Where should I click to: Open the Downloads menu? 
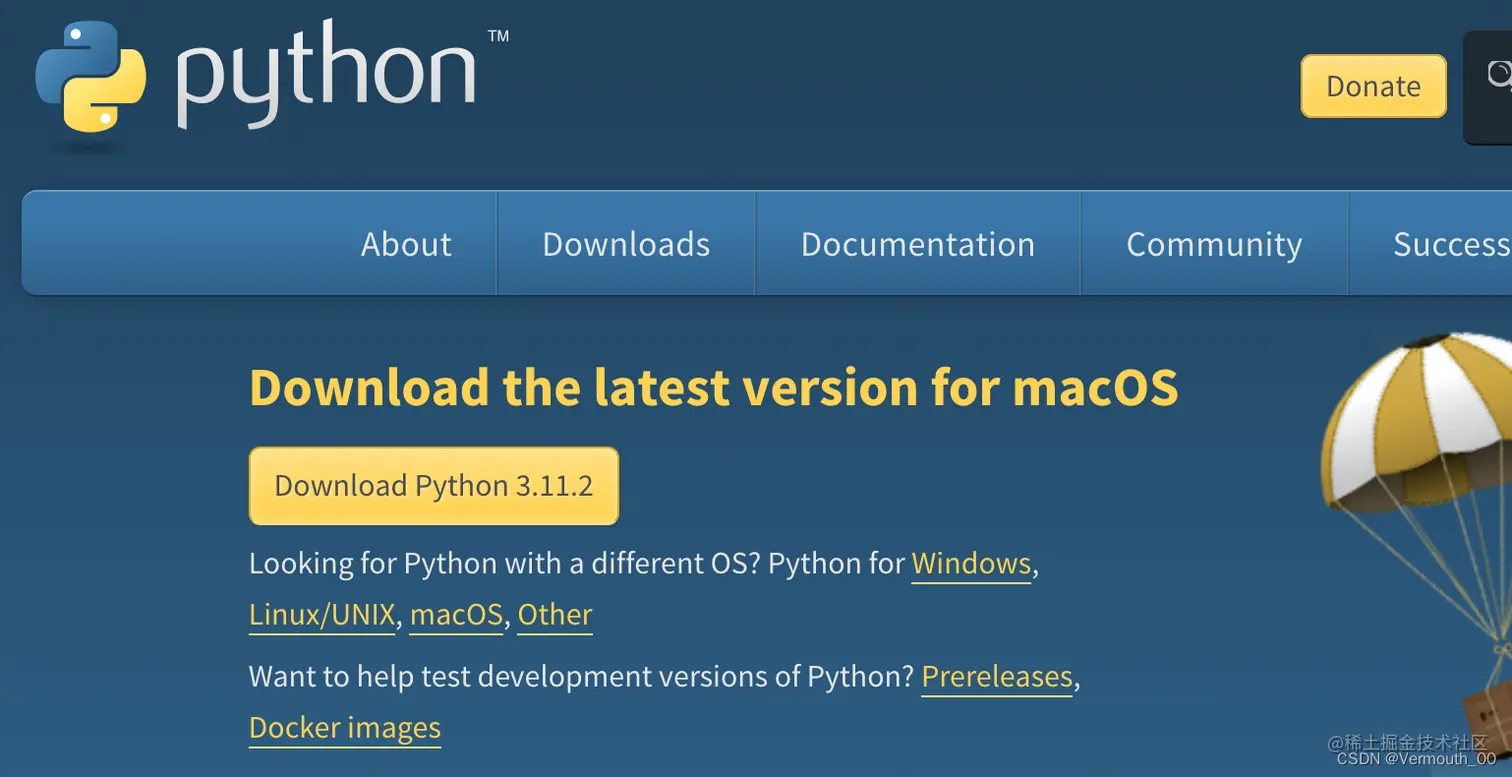626,244
